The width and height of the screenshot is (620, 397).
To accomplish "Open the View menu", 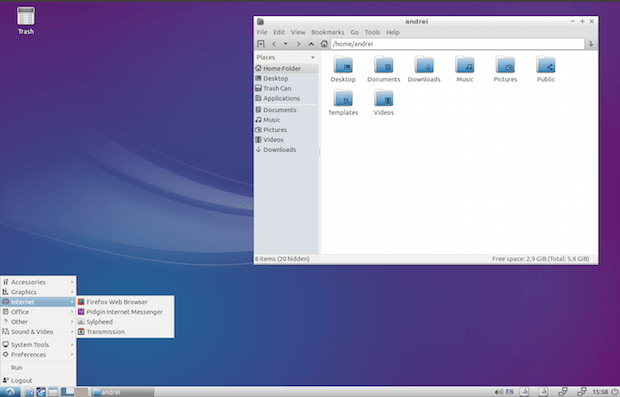I will (x=298, y=32).
